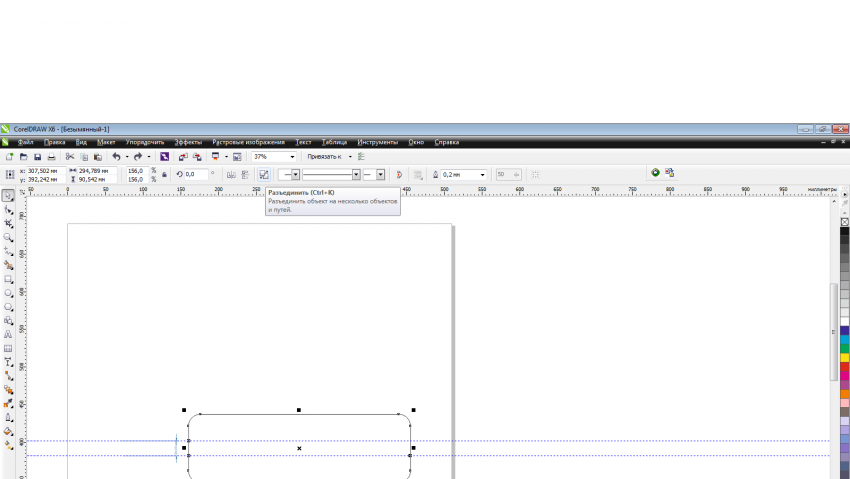Select the Rectangle tool
850x479 pixels.
(9, 280)
